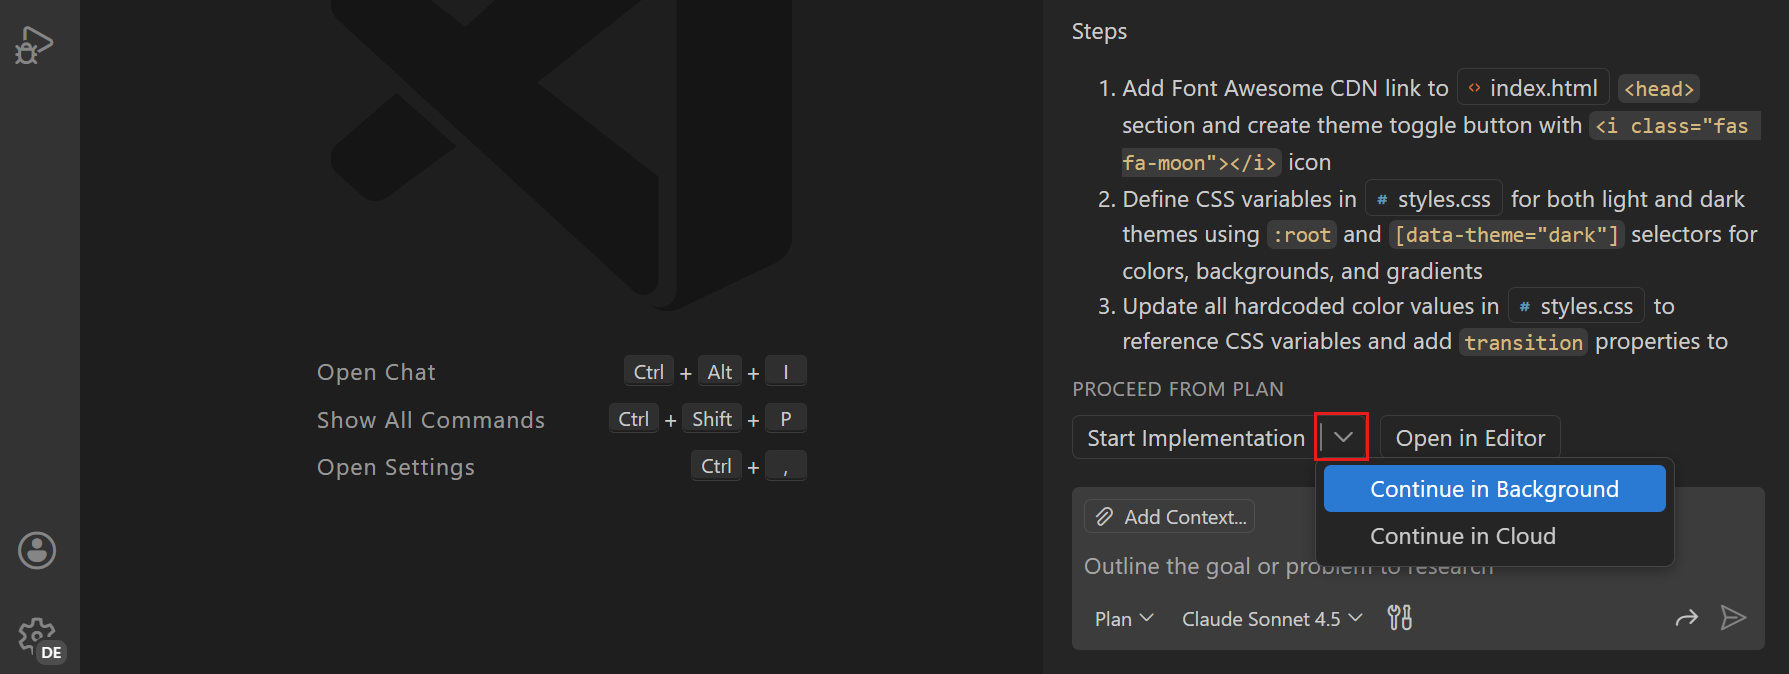Open the Plan mode dropdown

[x=1122, y=618]
